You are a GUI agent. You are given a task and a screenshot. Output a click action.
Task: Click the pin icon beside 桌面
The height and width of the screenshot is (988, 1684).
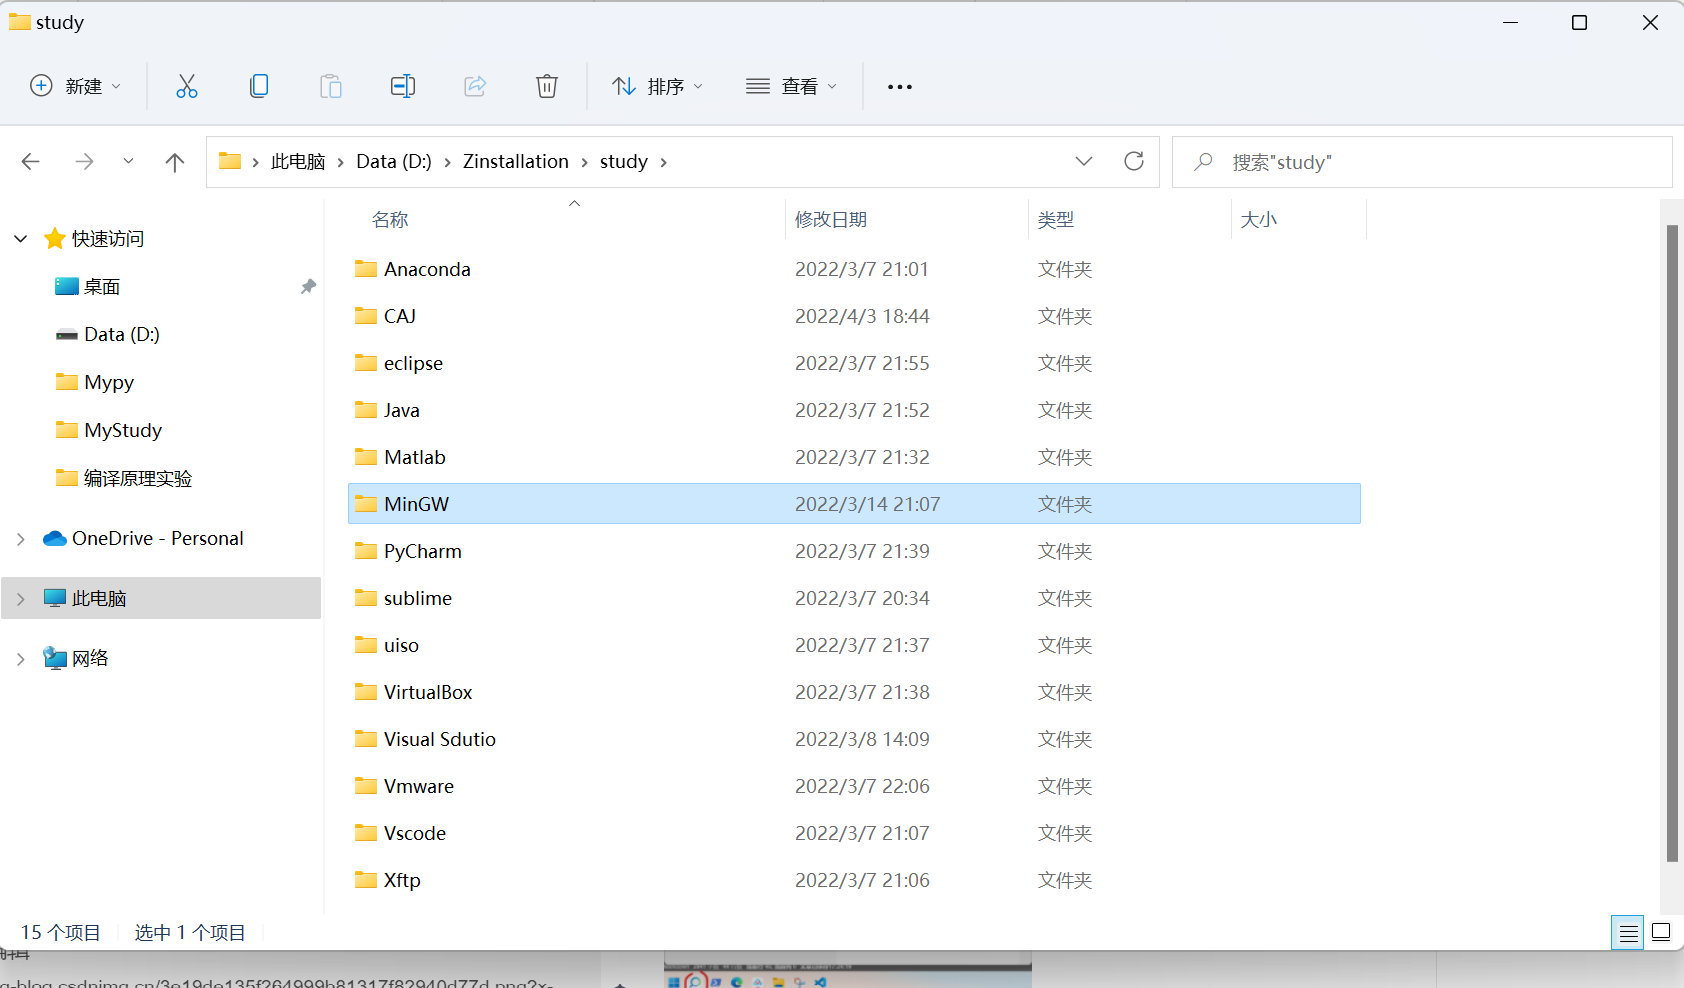308,287
